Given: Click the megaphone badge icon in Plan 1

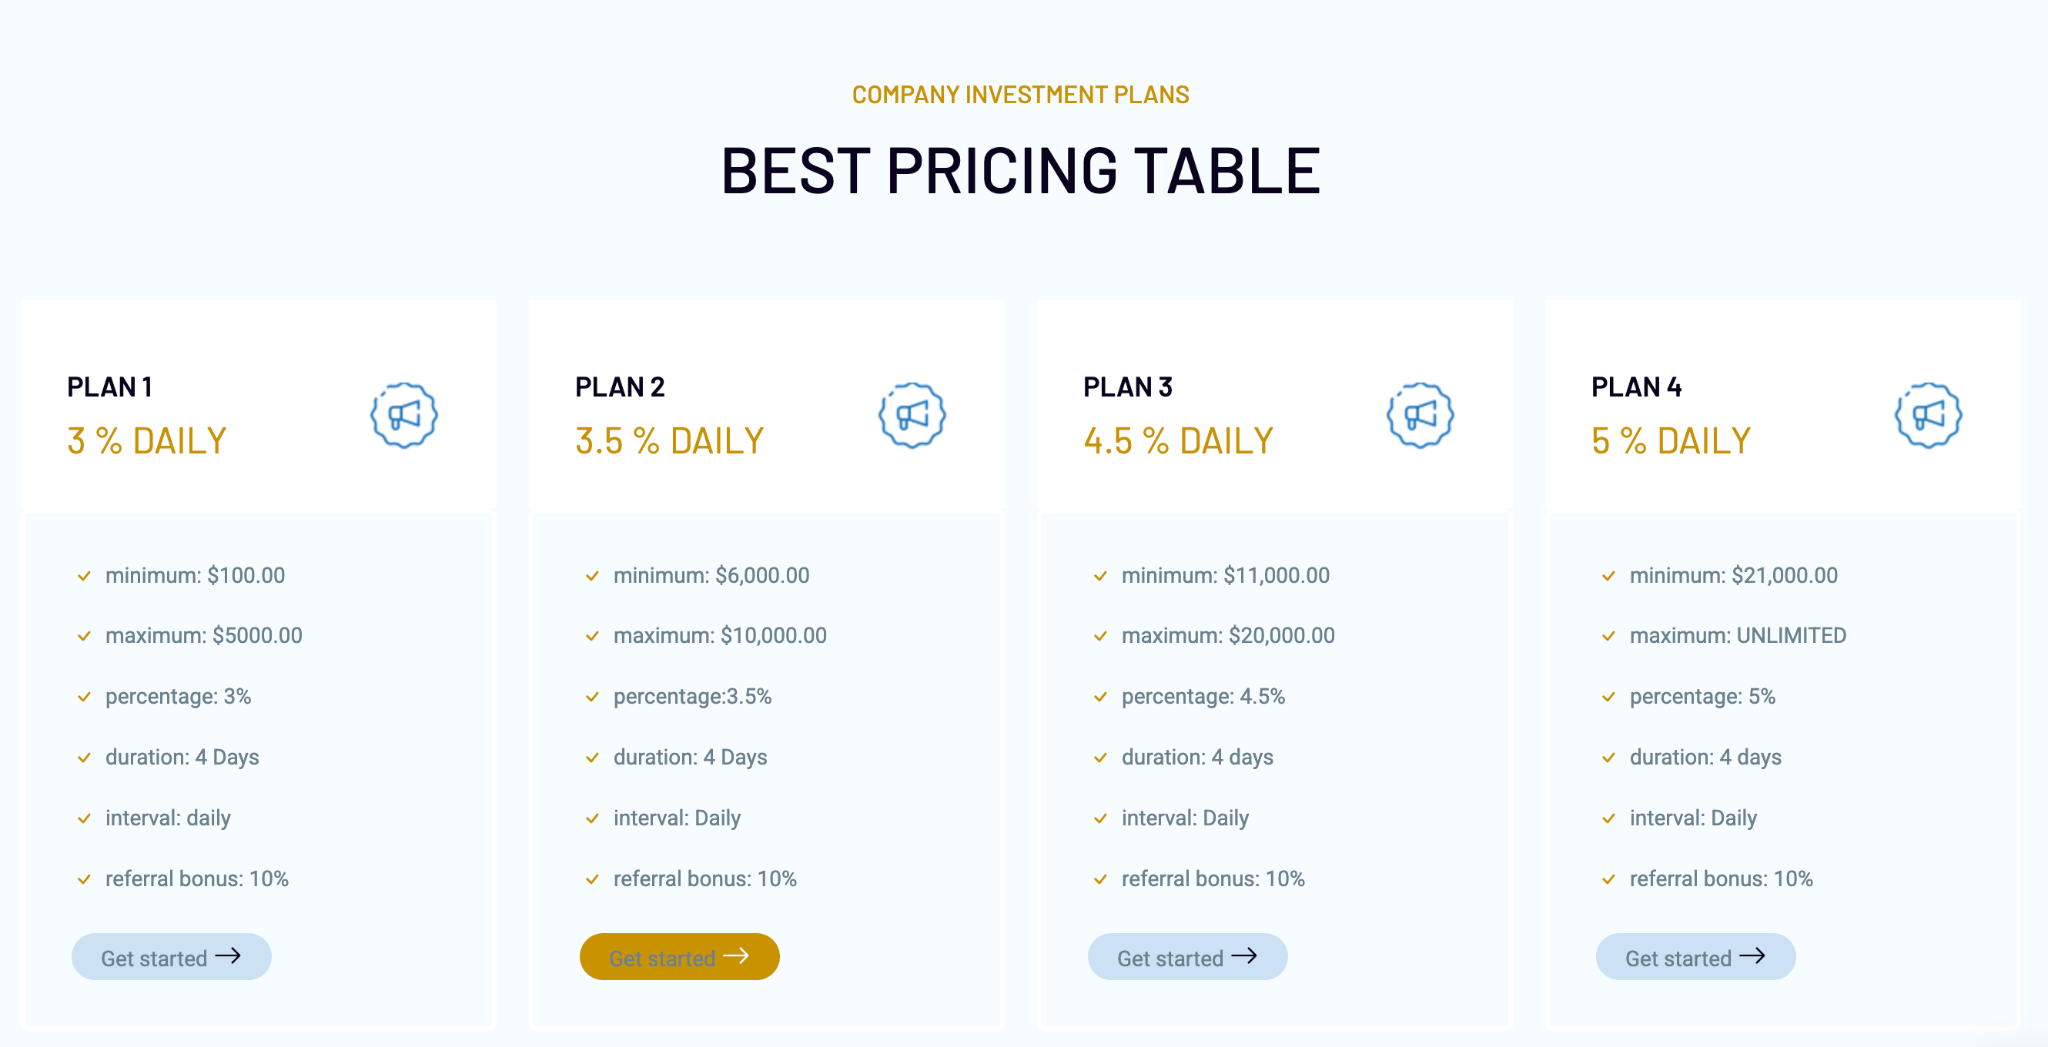Looking at the screenshot, I should (404, 415).
